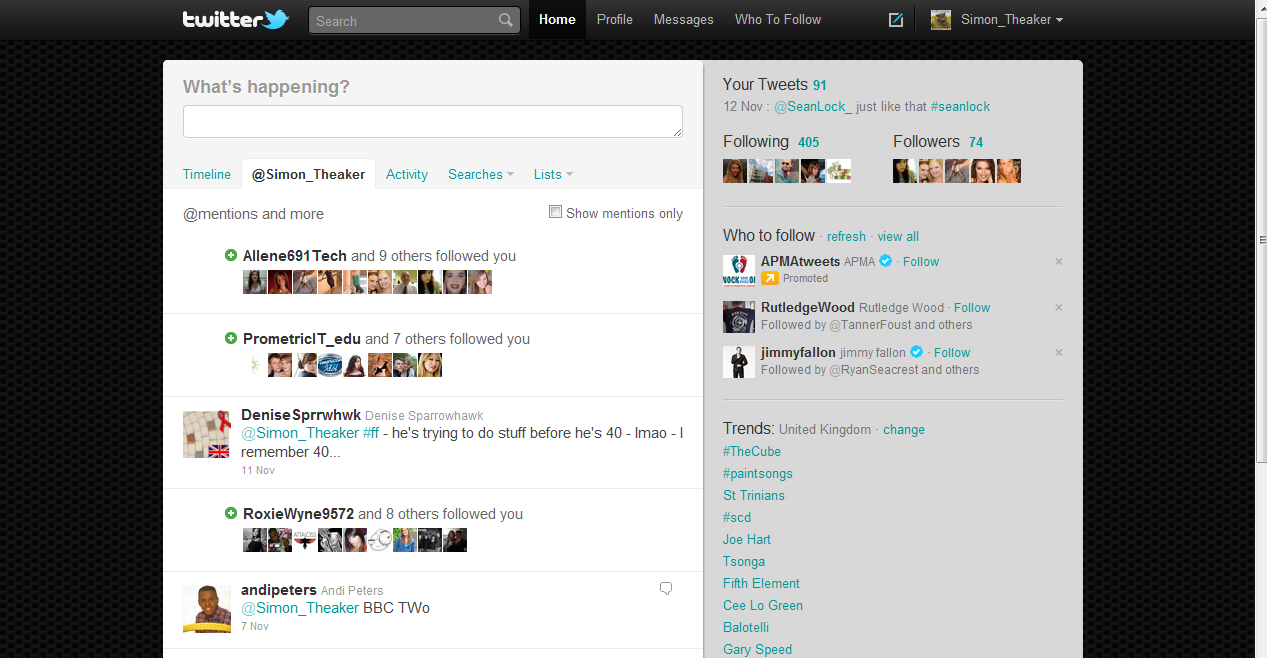
Task: Open @SeanLock_ mention in latest tweet
Action: pos(813,107)
